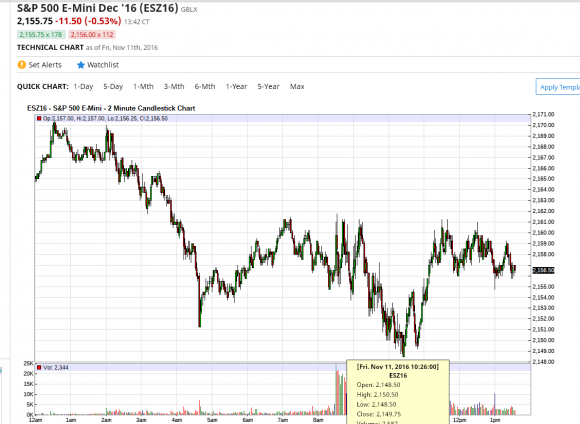Click the 7am time axis label
Image resolution: width=580 pixels, height=424 pixels.
[283, 420]
